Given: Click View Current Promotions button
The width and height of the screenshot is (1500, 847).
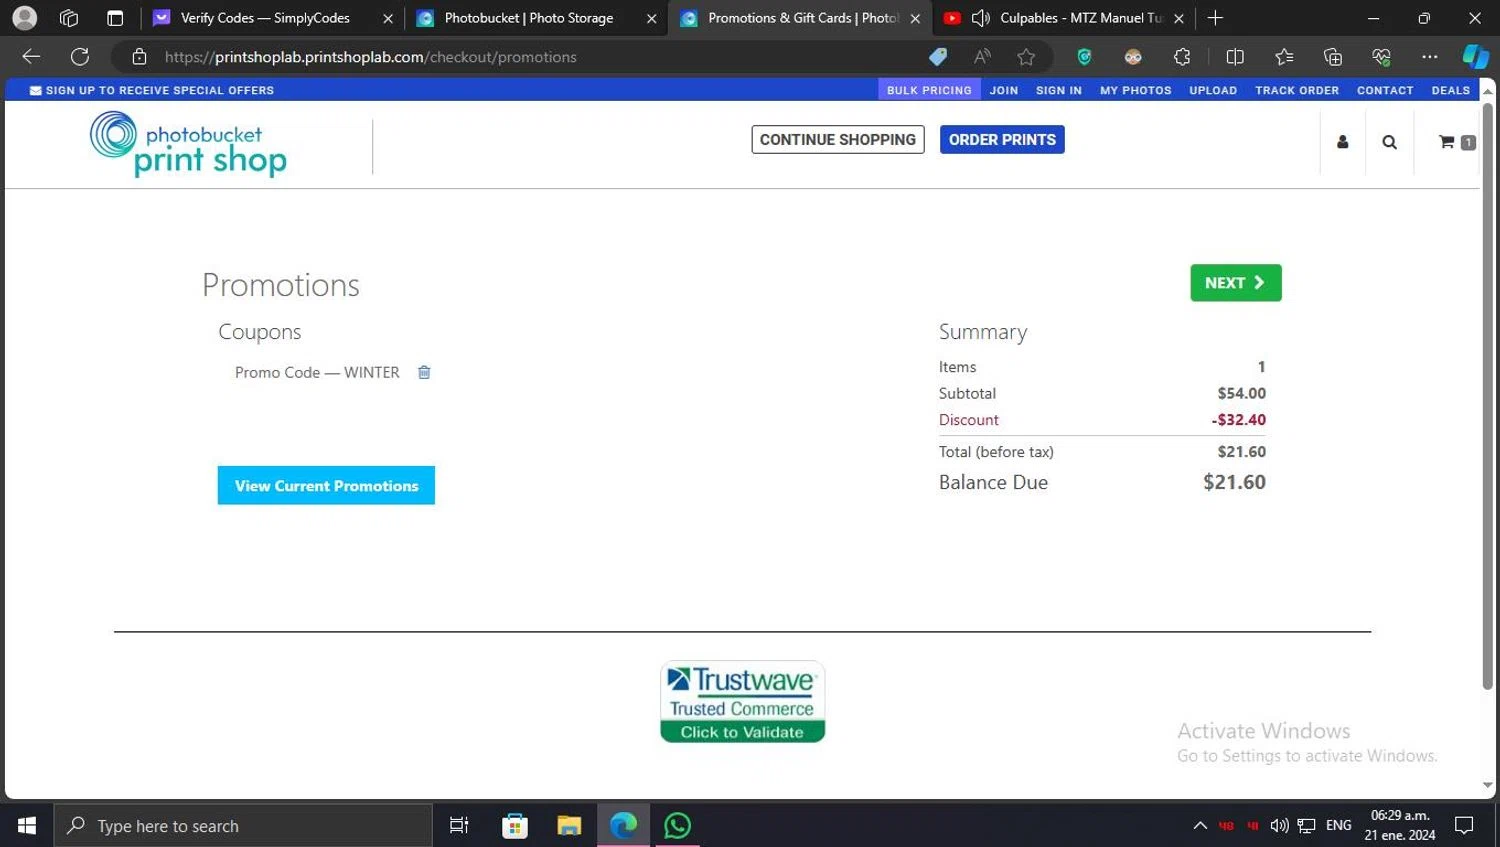Looking at the screenshot, I should point(326,486).
